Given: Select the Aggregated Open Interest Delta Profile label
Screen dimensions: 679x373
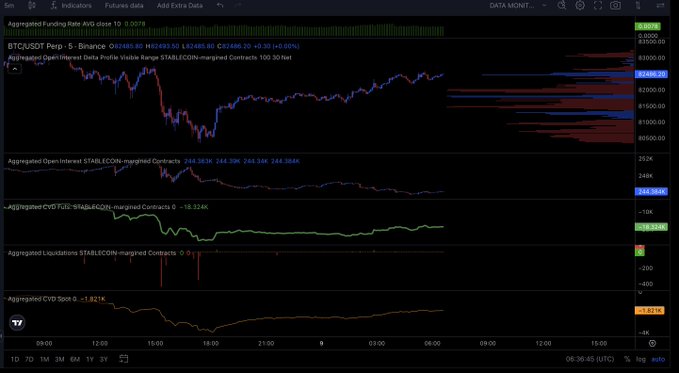Looking at the screenshot, I should [149, 57].
